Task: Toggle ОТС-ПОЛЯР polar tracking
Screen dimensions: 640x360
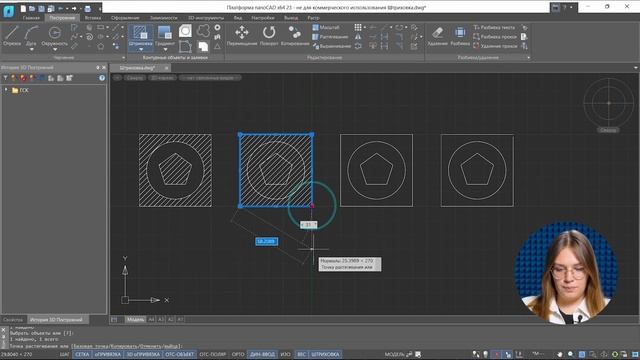Action: point(213,354)
